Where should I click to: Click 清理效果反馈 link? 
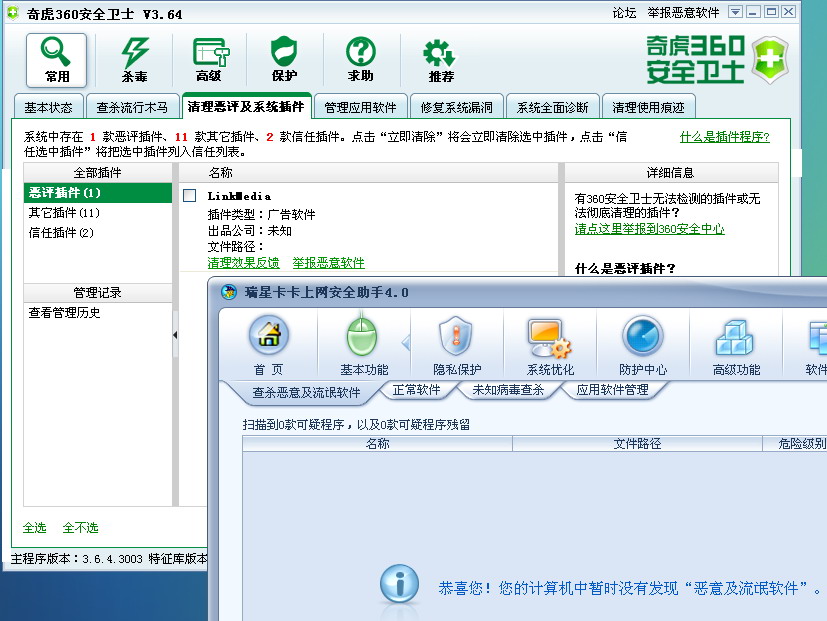[x=243, y=263]
